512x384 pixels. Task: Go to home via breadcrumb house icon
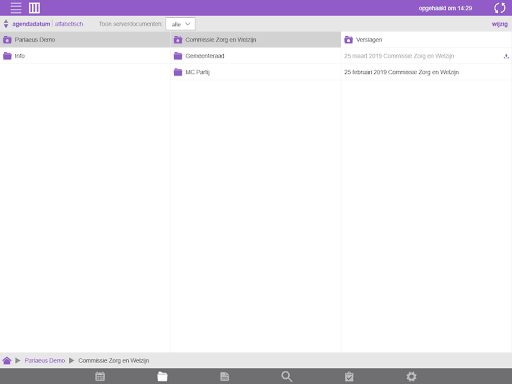click(x=7, y=360)
